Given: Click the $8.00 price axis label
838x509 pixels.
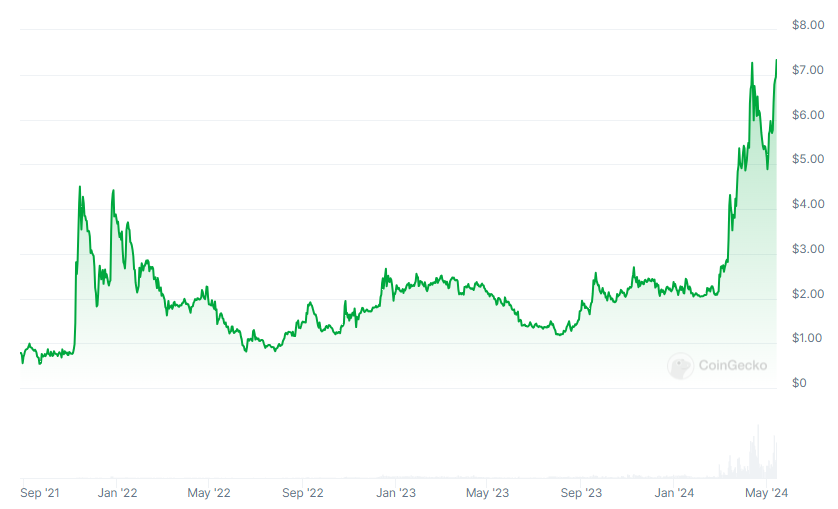Looking at the screenshot, I should tap(807, 25).
